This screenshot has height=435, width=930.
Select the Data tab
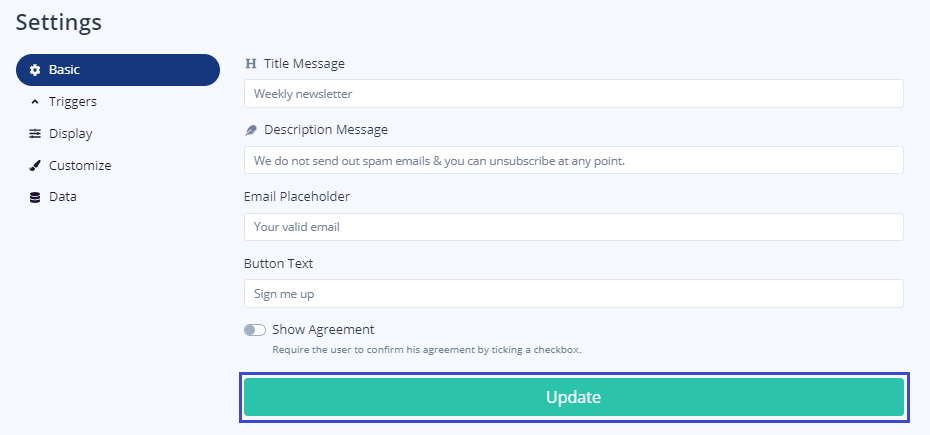pyautogui.click(x=63, y=197)
